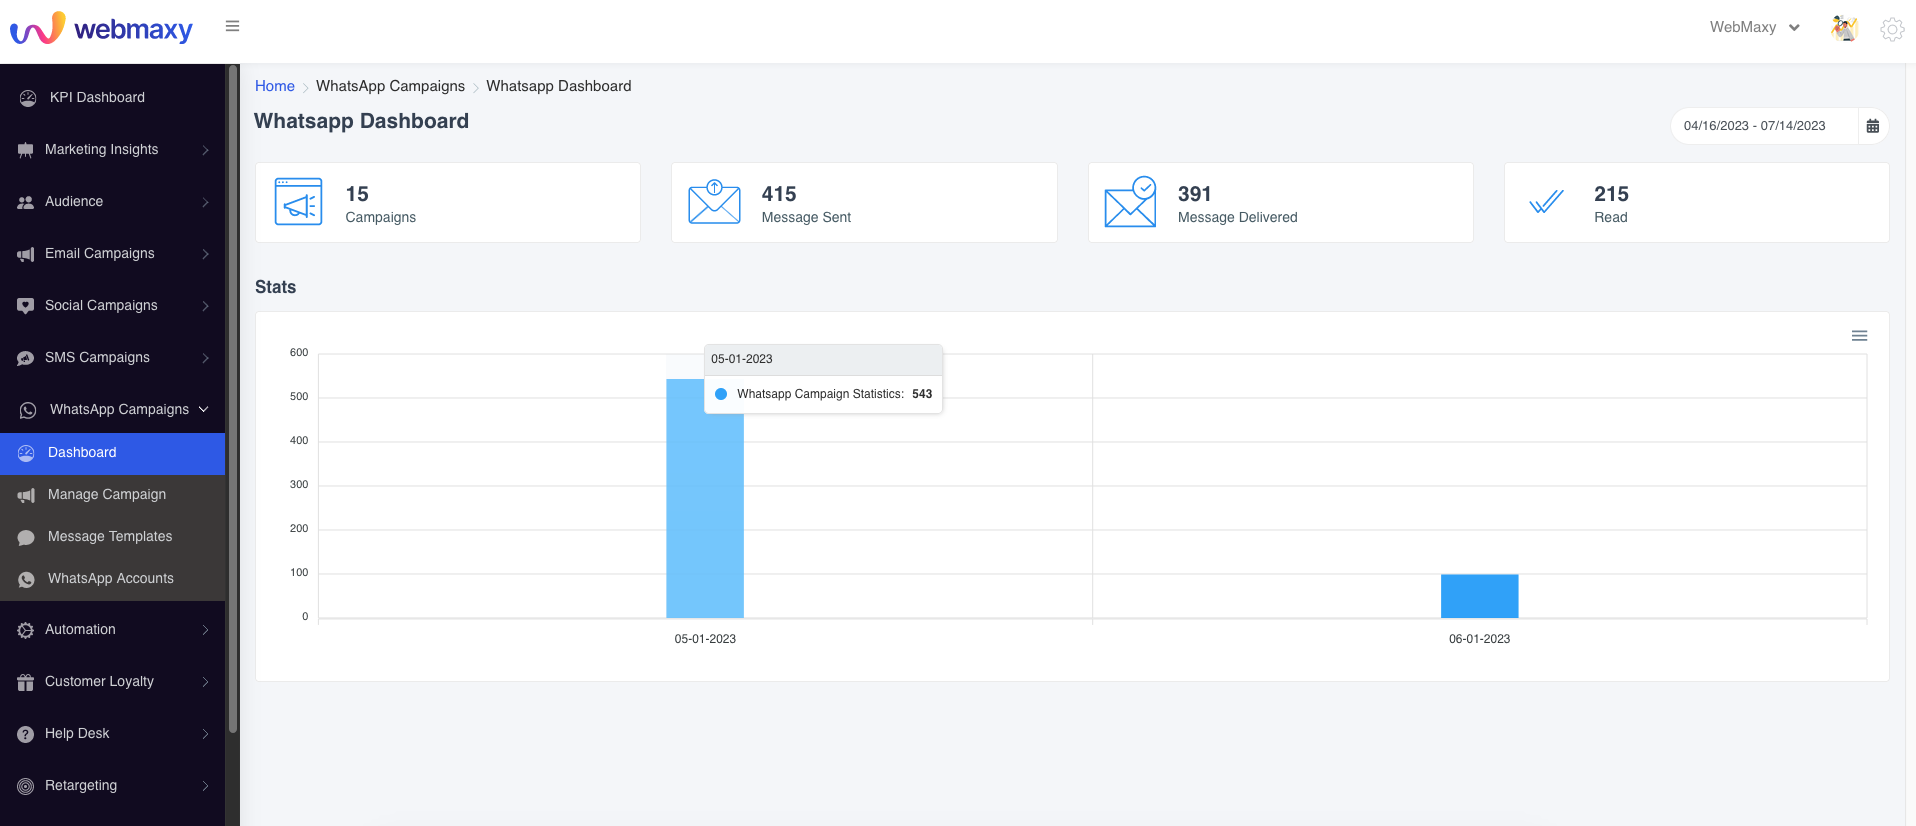Click WhatsApp Campaigns breadcrumb

[x=390, y=86]
